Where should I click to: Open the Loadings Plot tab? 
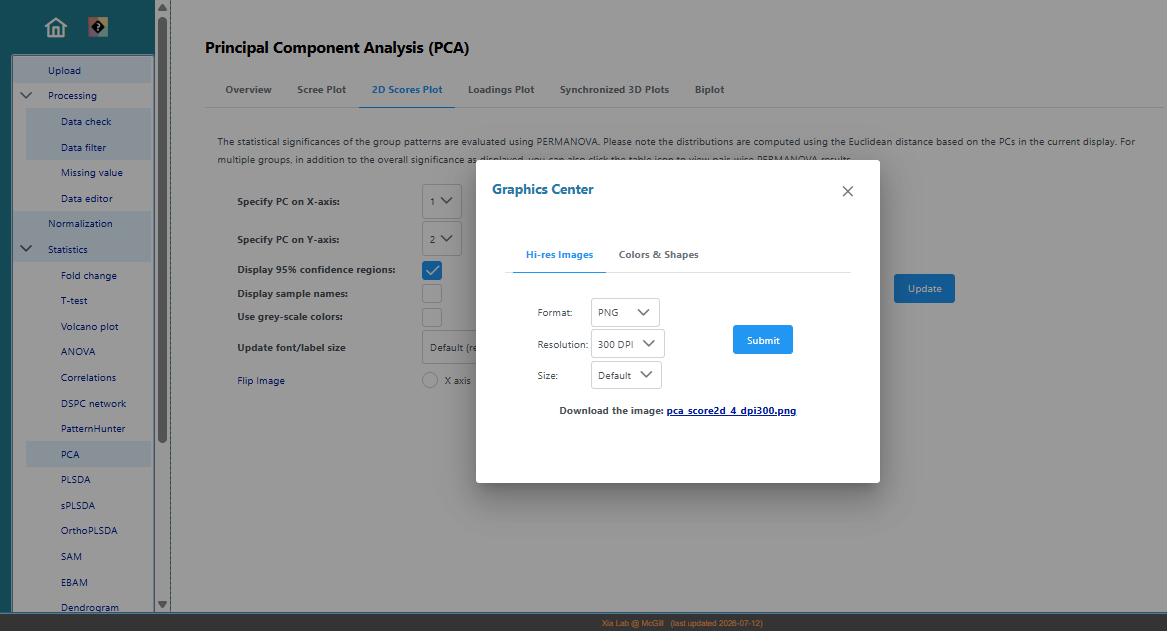point(501,89)
